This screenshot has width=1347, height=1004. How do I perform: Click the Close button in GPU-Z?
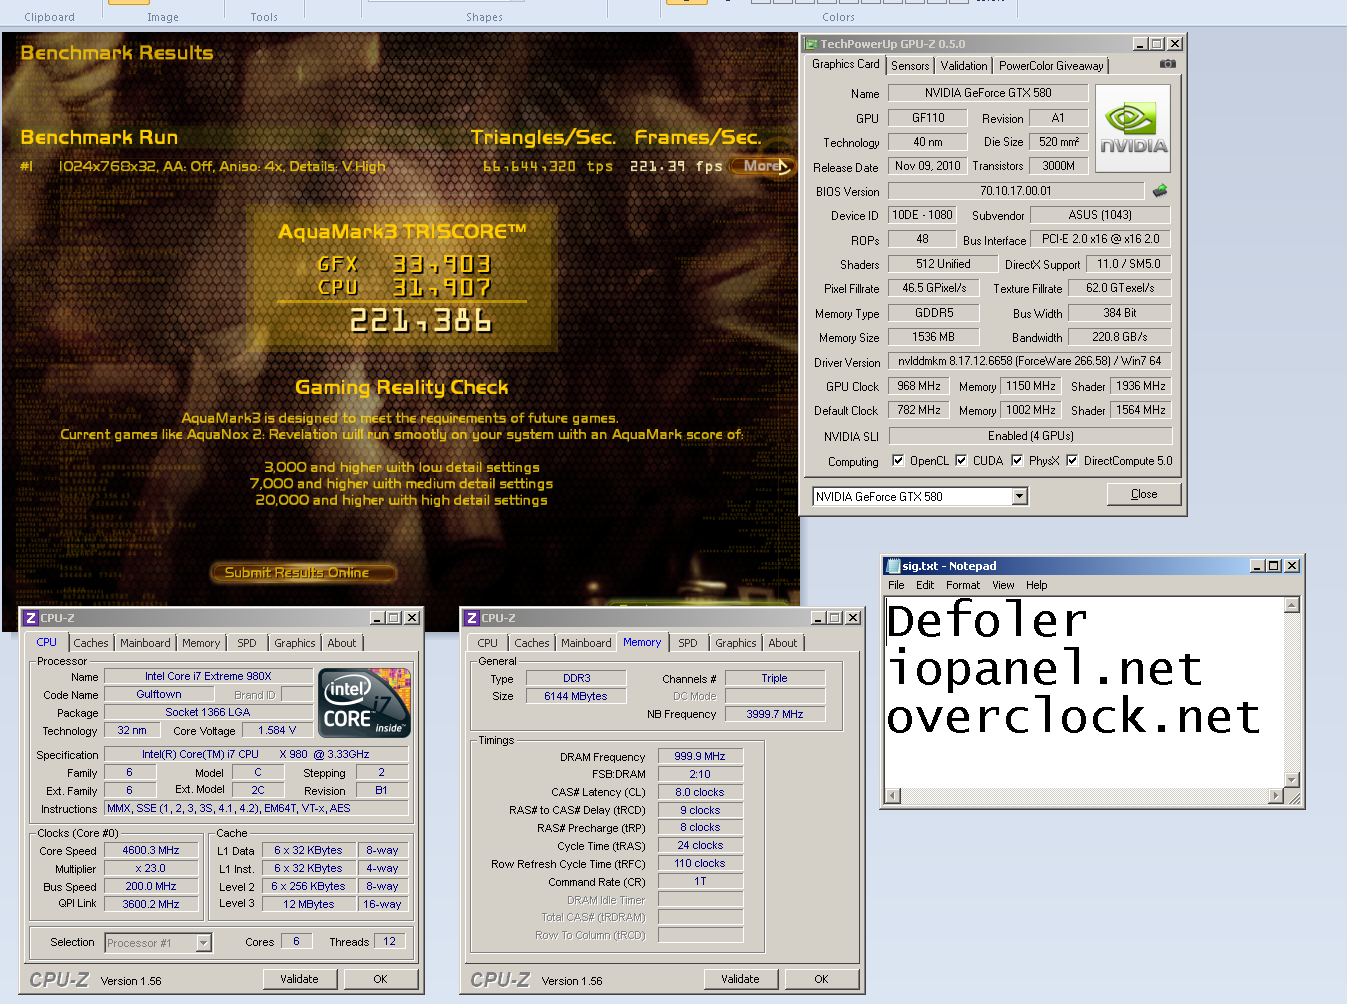tap(1144, 494)
